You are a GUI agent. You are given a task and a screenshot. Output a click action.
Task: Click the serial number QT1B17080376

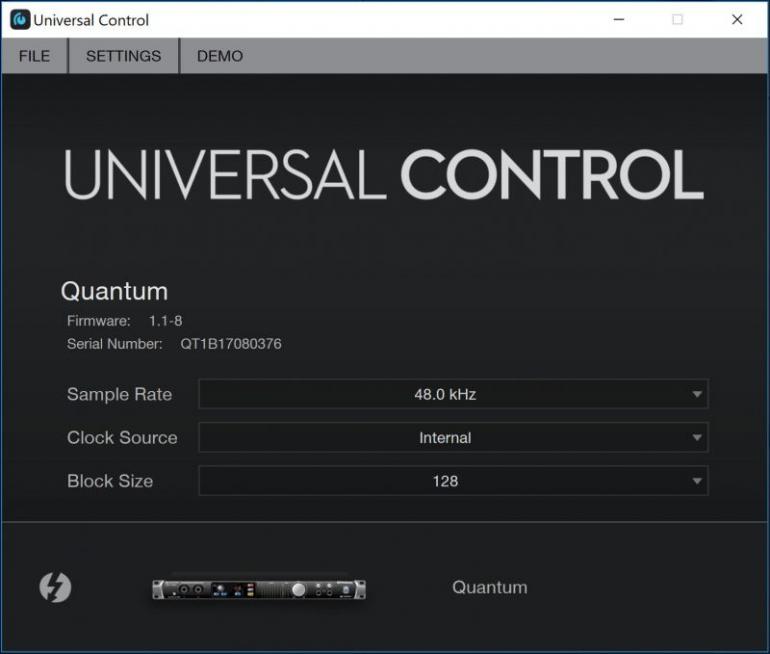[231, 344]
